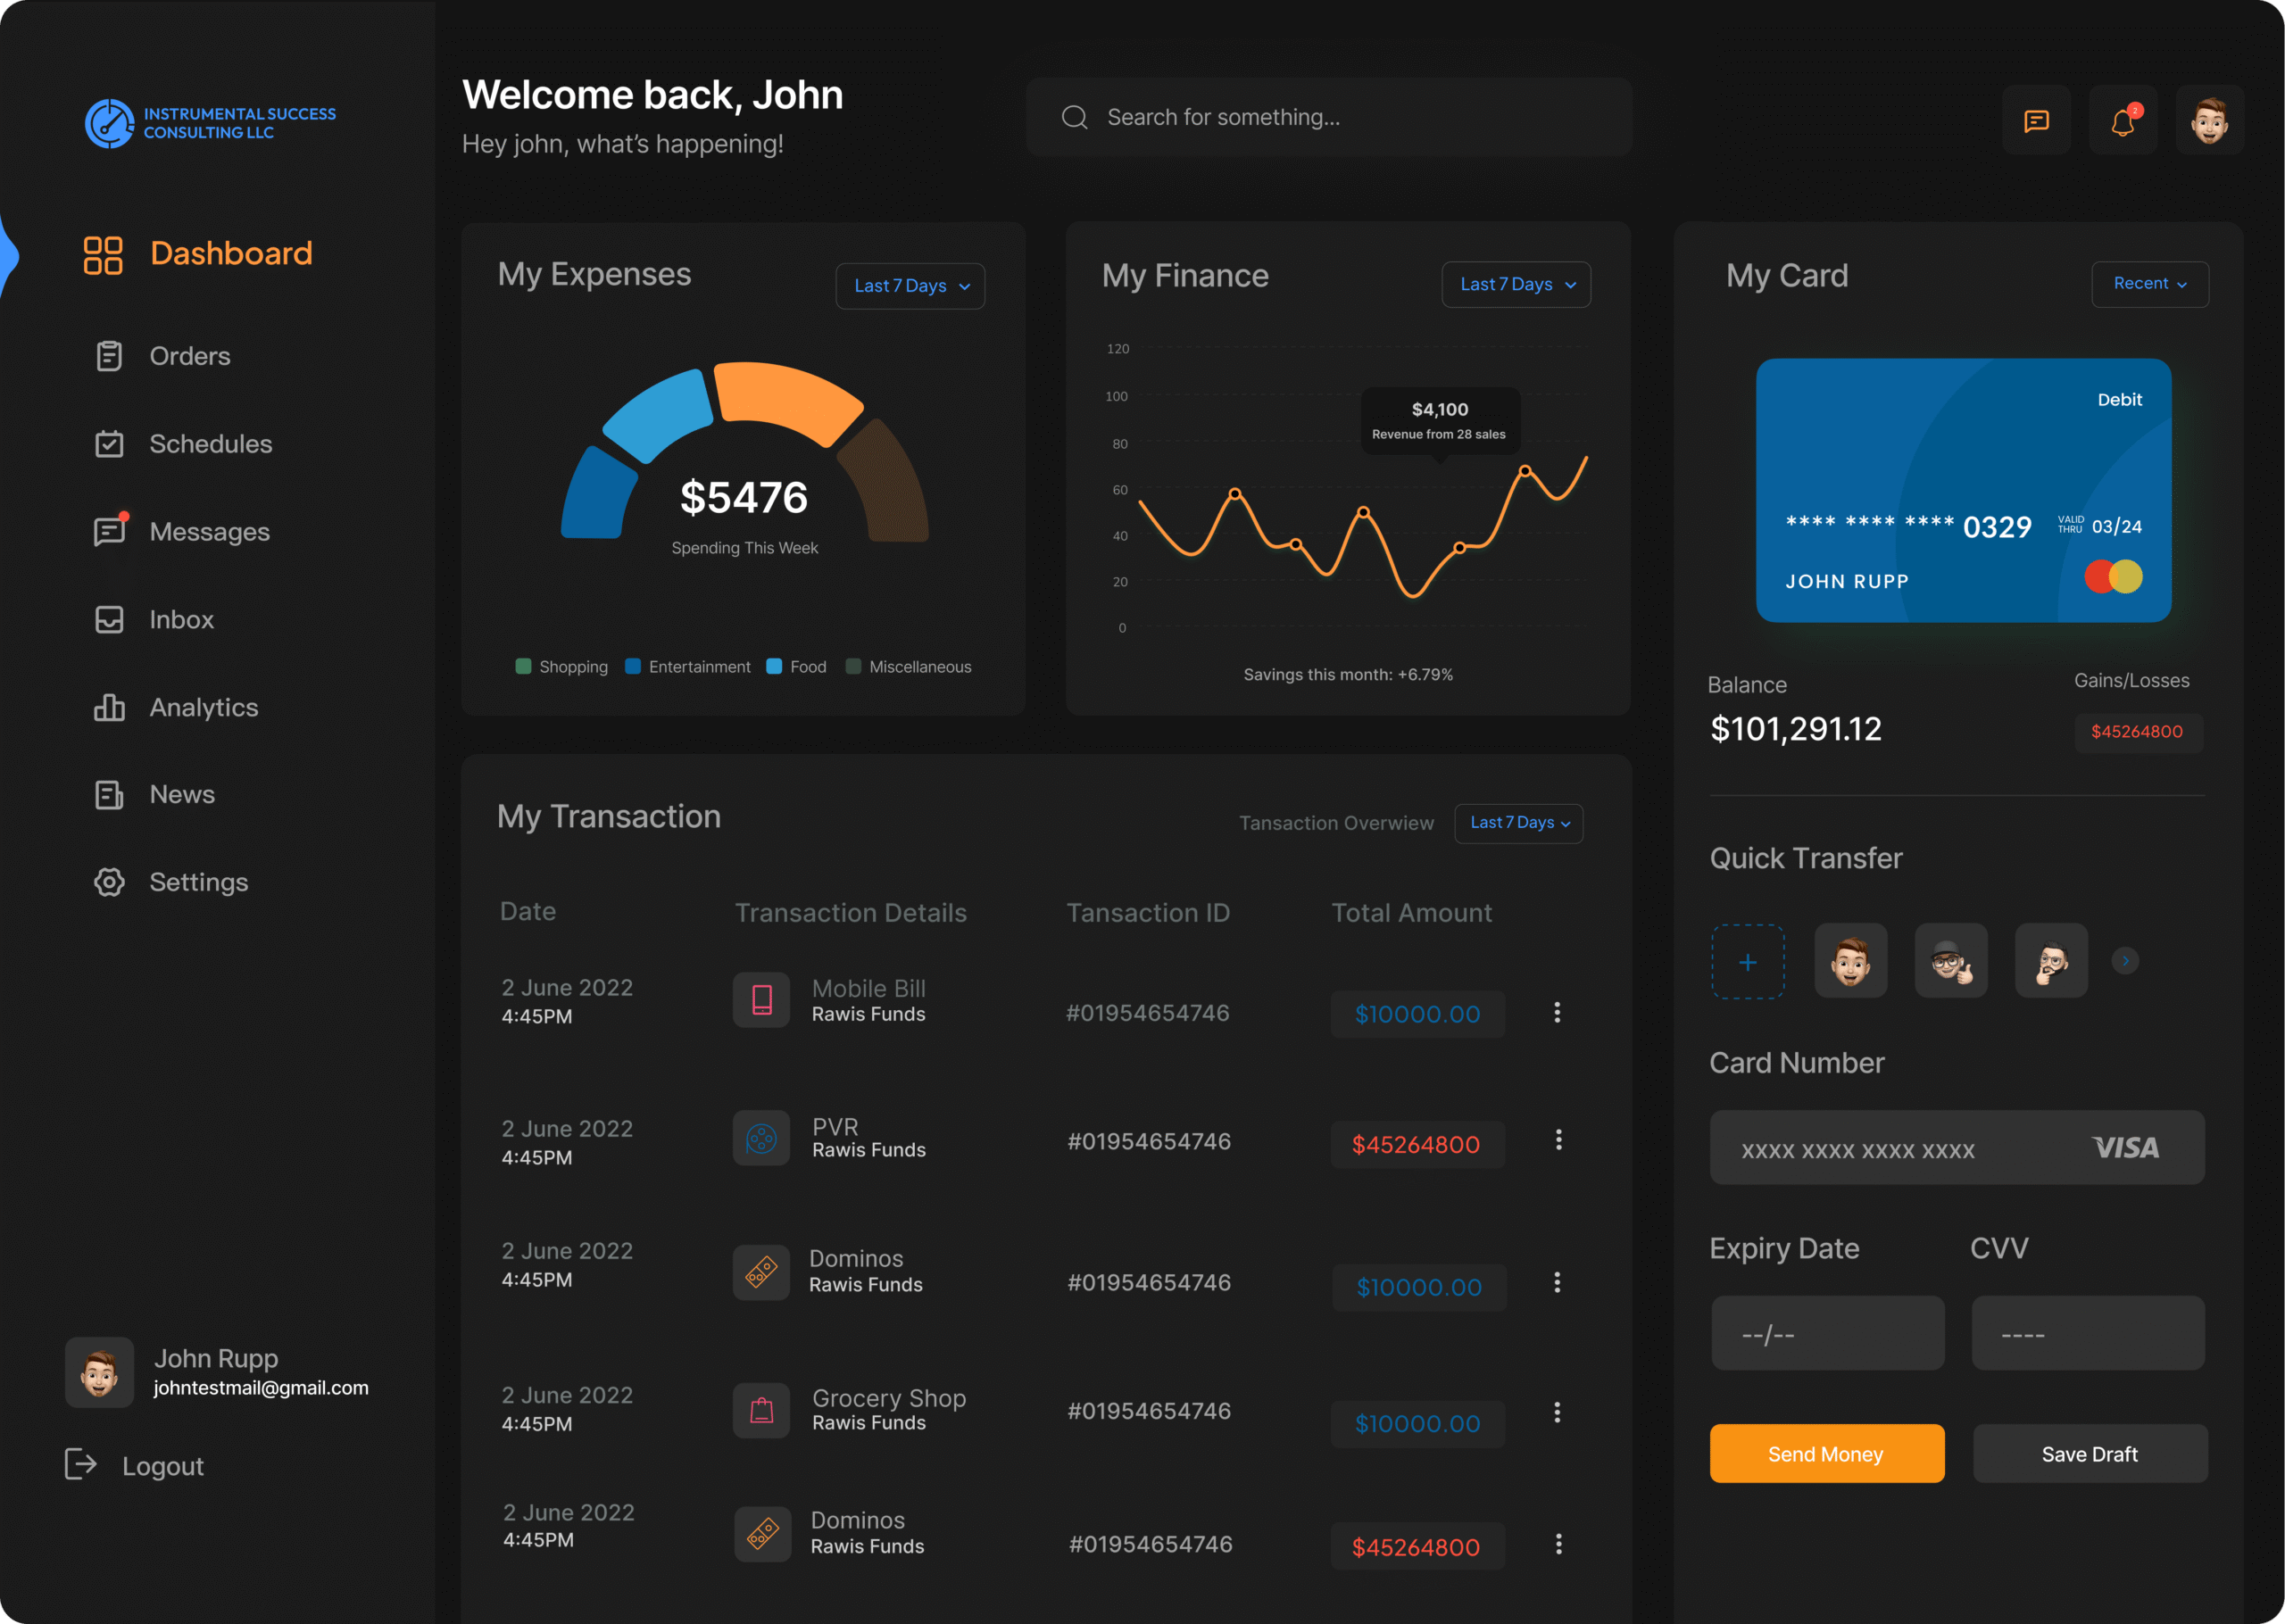Viewport: 2285px width, 1624px height.
Task: Click the notification bell icon
Action: 2122,121
